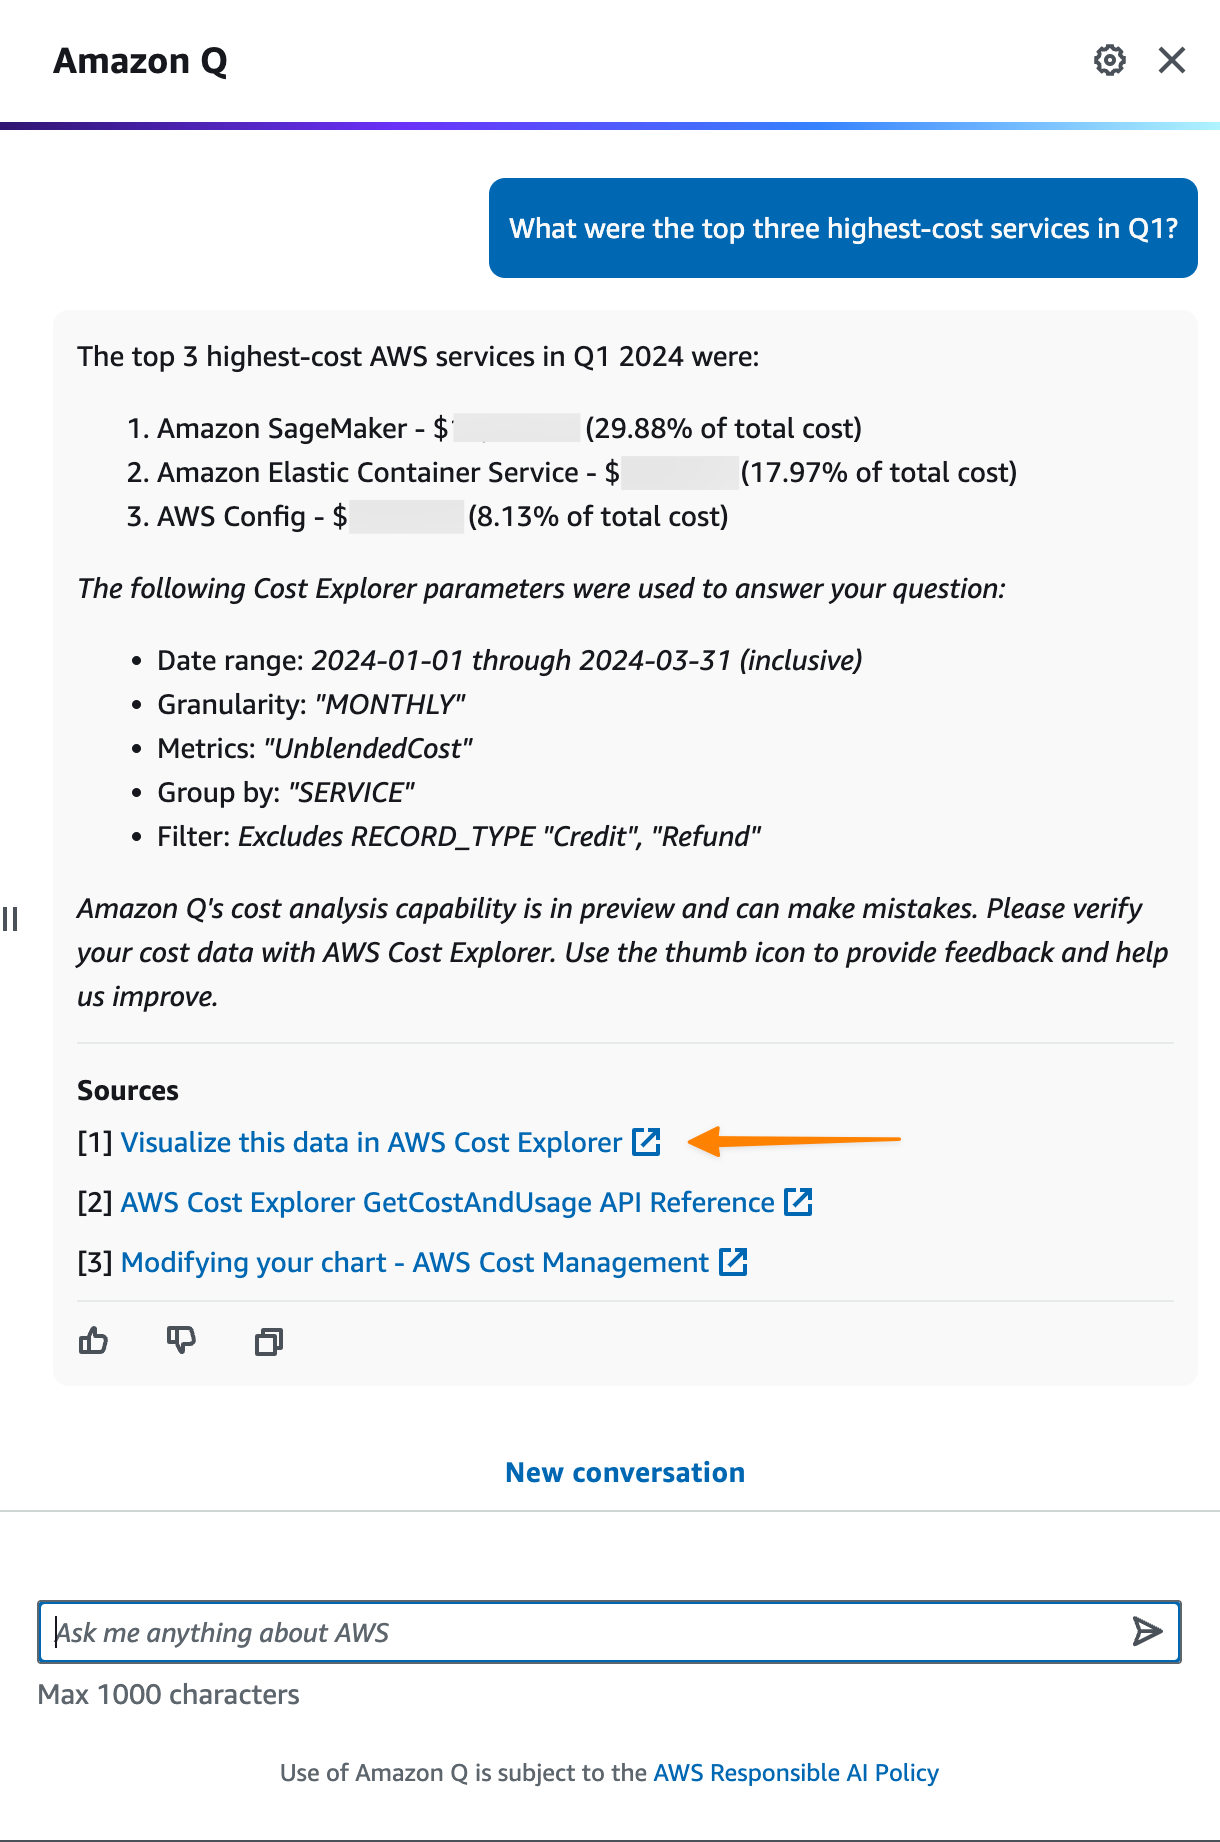
Task: Click external link icon beside GetCostAndUsage API Reference
Action: [x=798, y=1201]
